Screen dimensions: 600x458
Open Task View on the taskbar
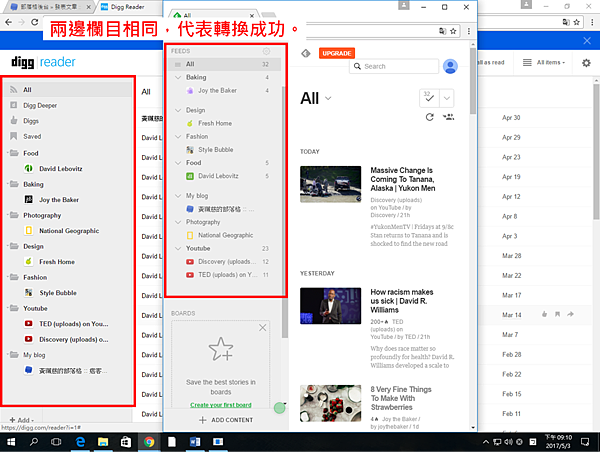(56, 442)
